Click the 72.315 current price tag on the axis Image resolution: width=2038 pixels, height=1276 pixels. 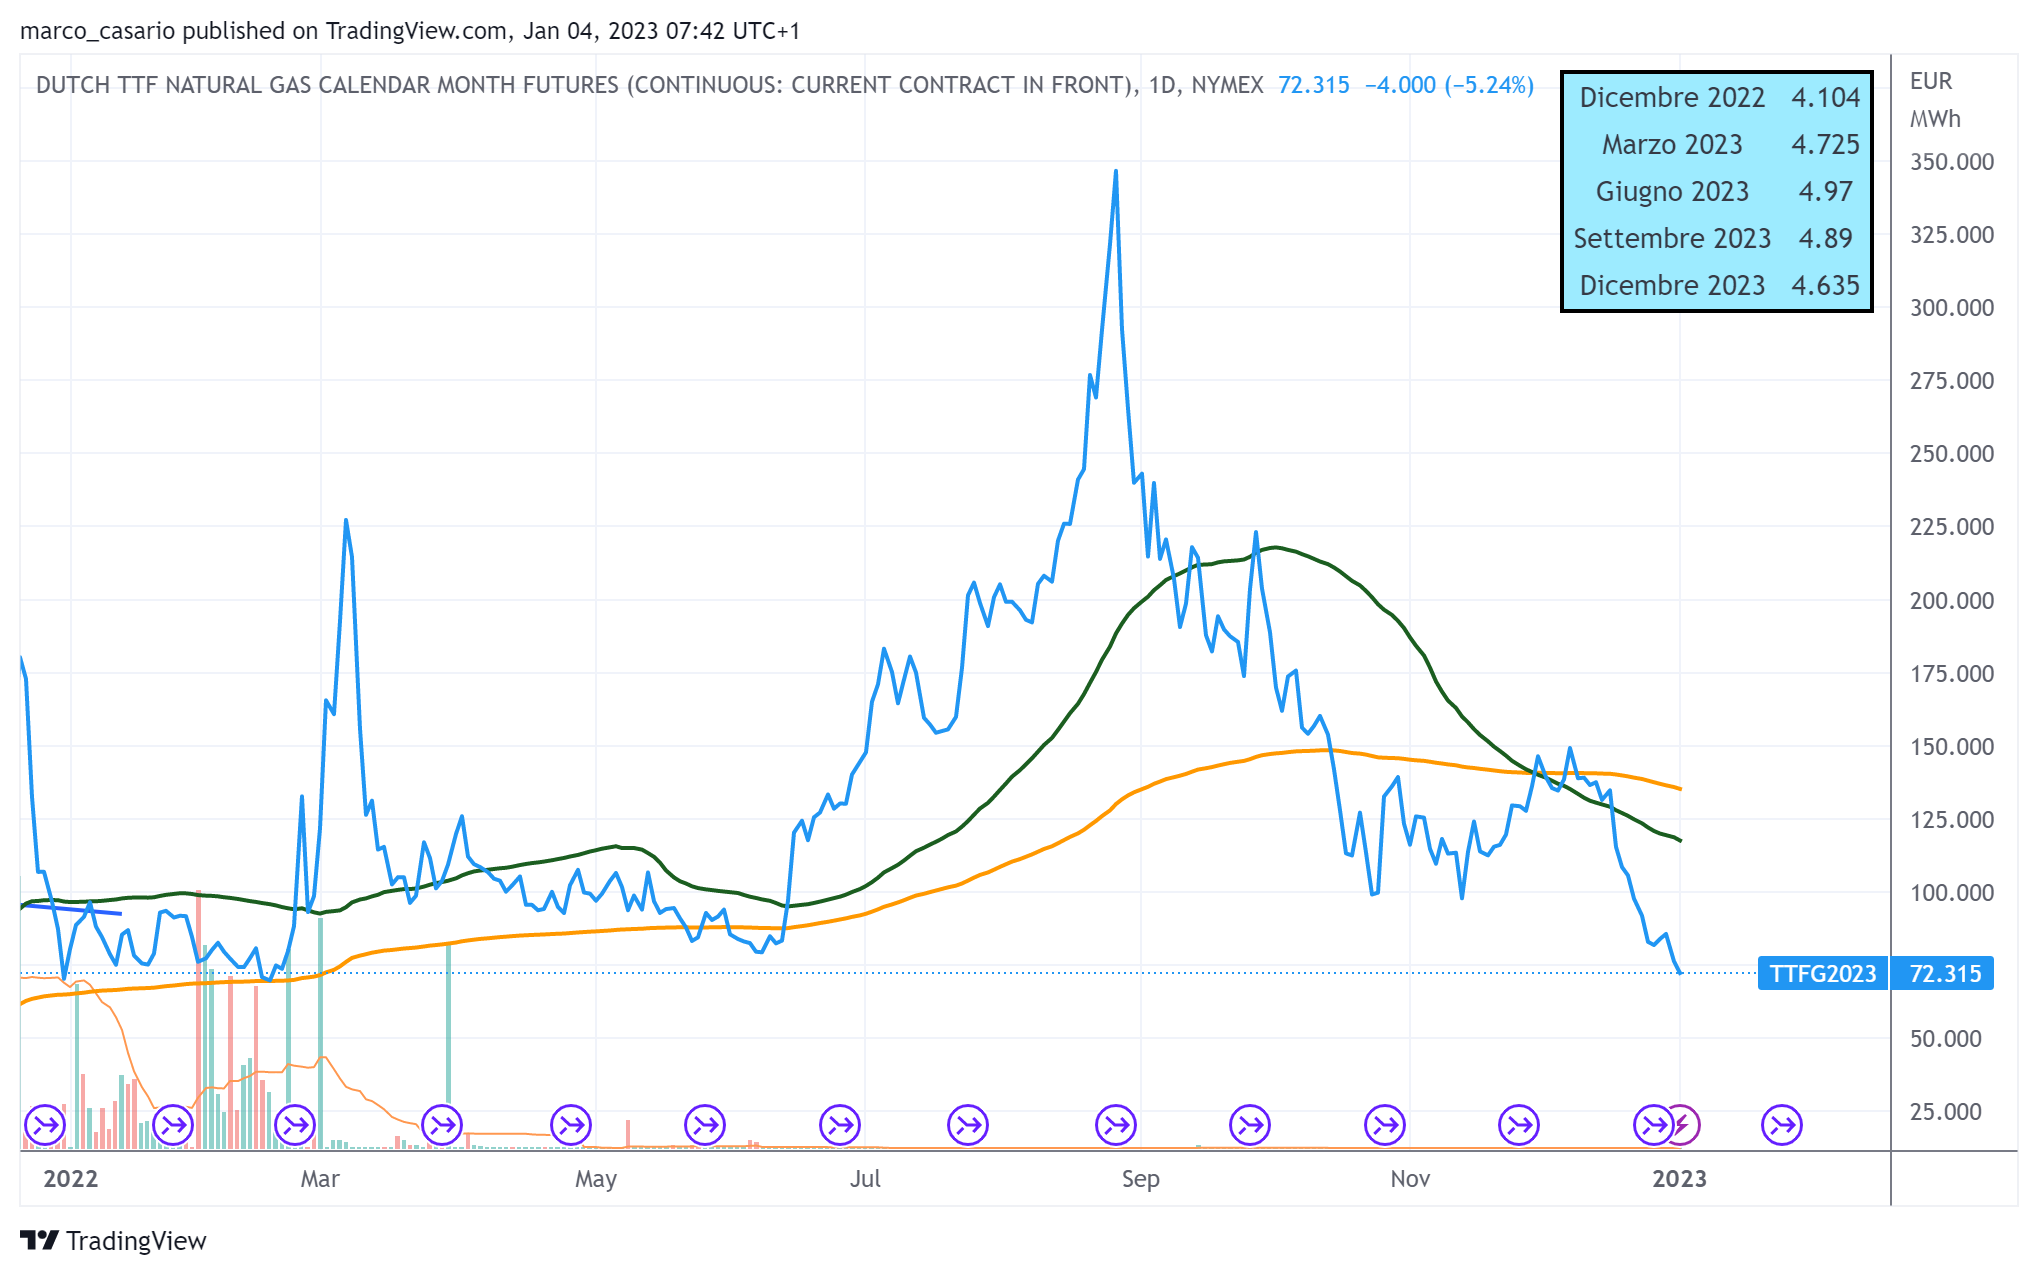1944,974
